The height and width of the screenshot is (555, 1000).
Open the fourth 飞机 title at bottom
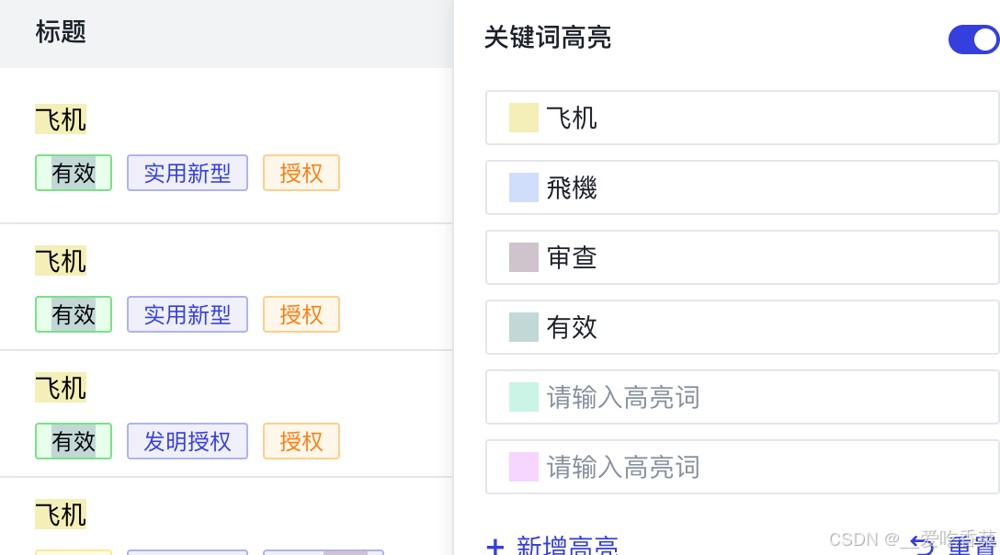point(61,515)
